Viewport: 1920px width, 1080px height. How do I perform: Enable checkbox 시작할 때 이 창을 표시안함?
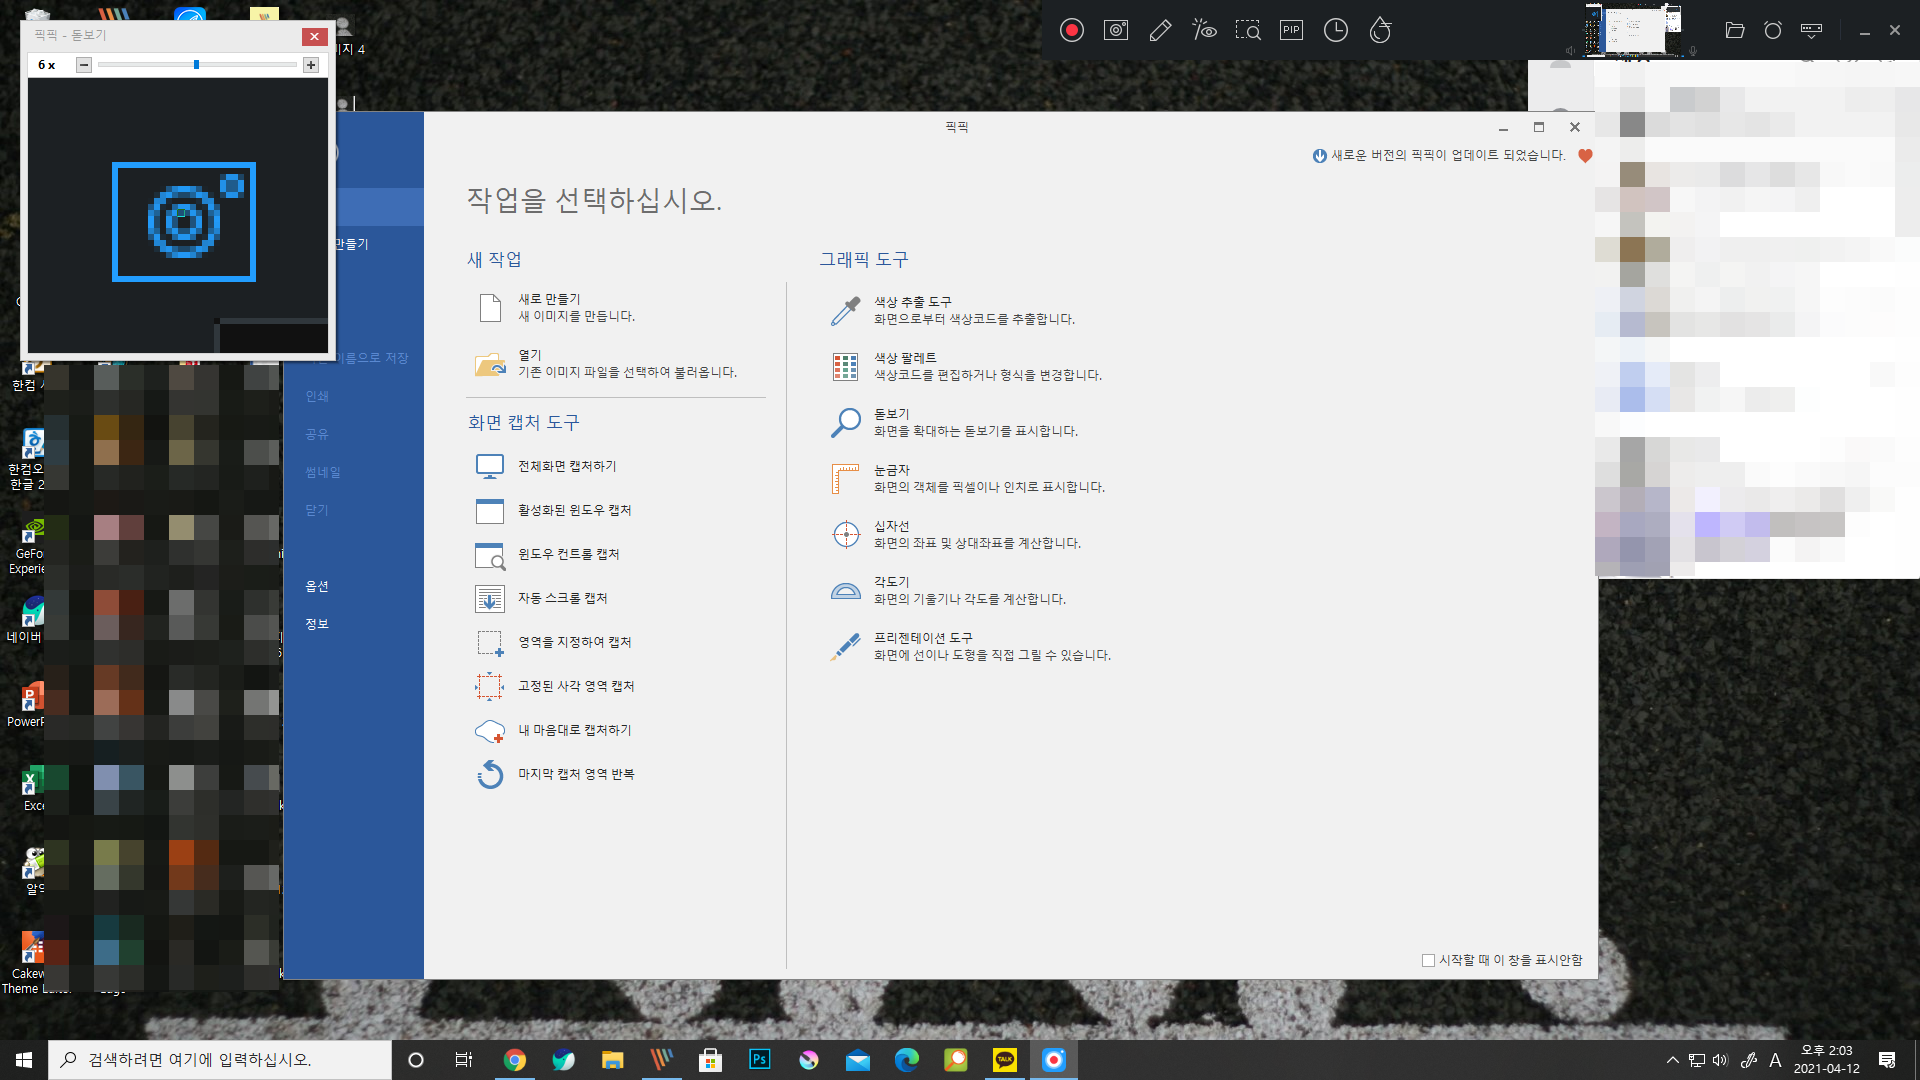1428,960
